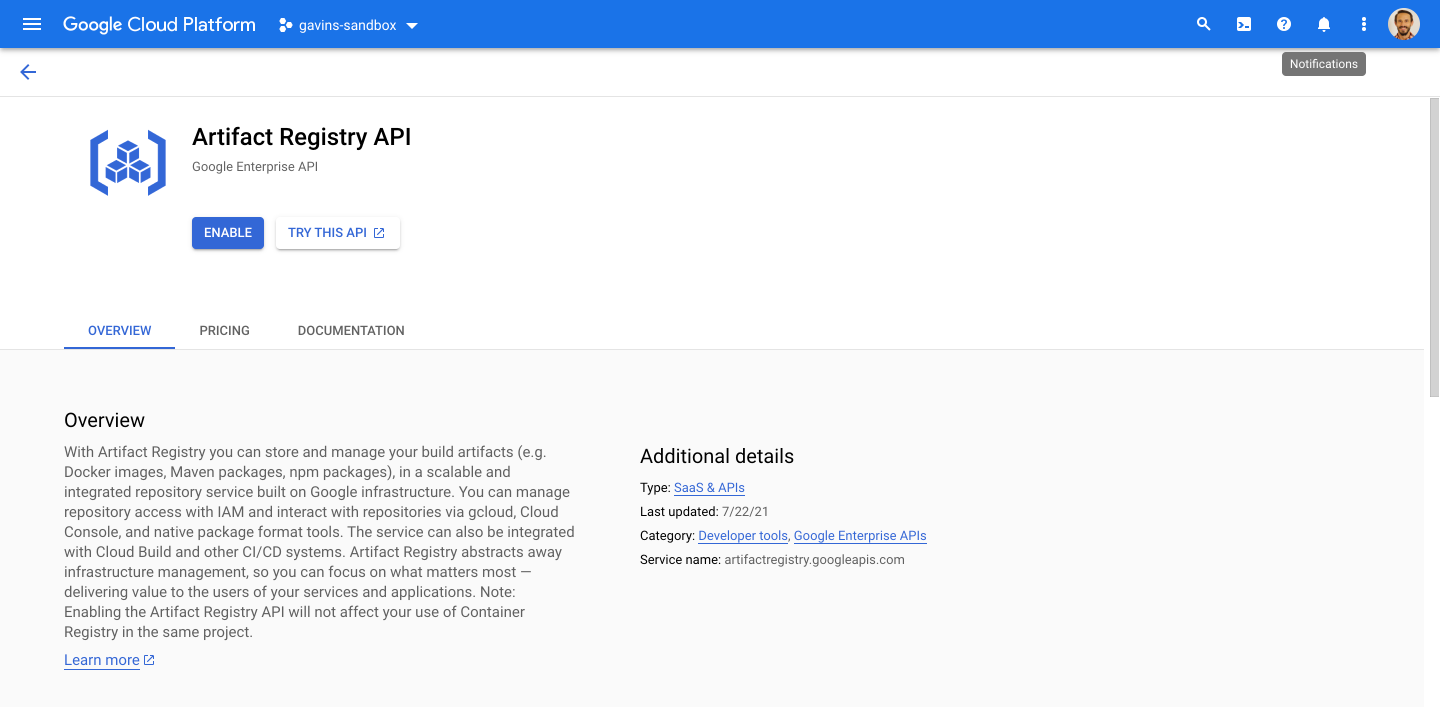Image resolution: width=1440 pixels, height=707 pixels.
Task: Open the SaaS & APIs link
Action: [x=708, y=487]
